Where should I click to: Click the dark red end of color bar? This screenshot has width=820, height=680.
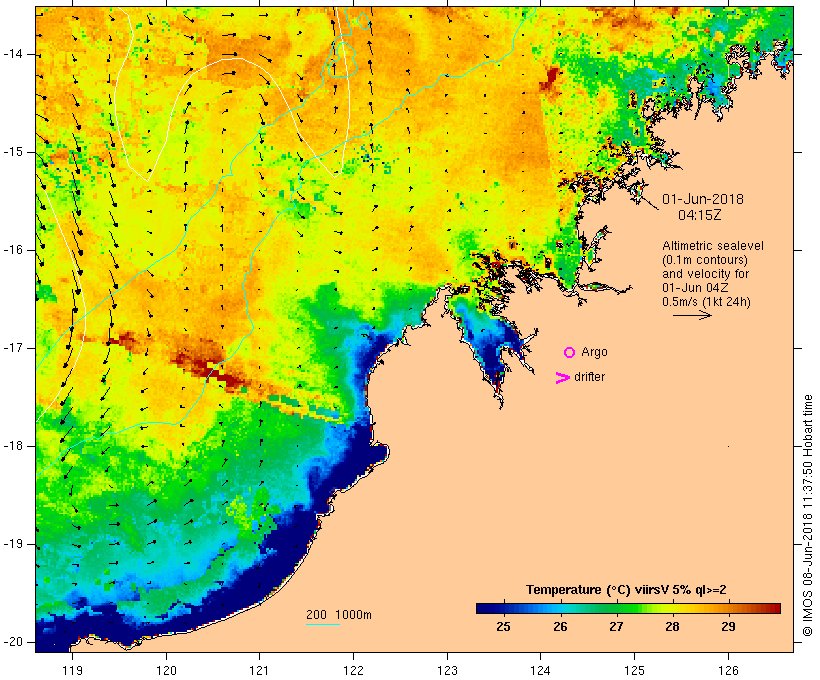point(775,608)
